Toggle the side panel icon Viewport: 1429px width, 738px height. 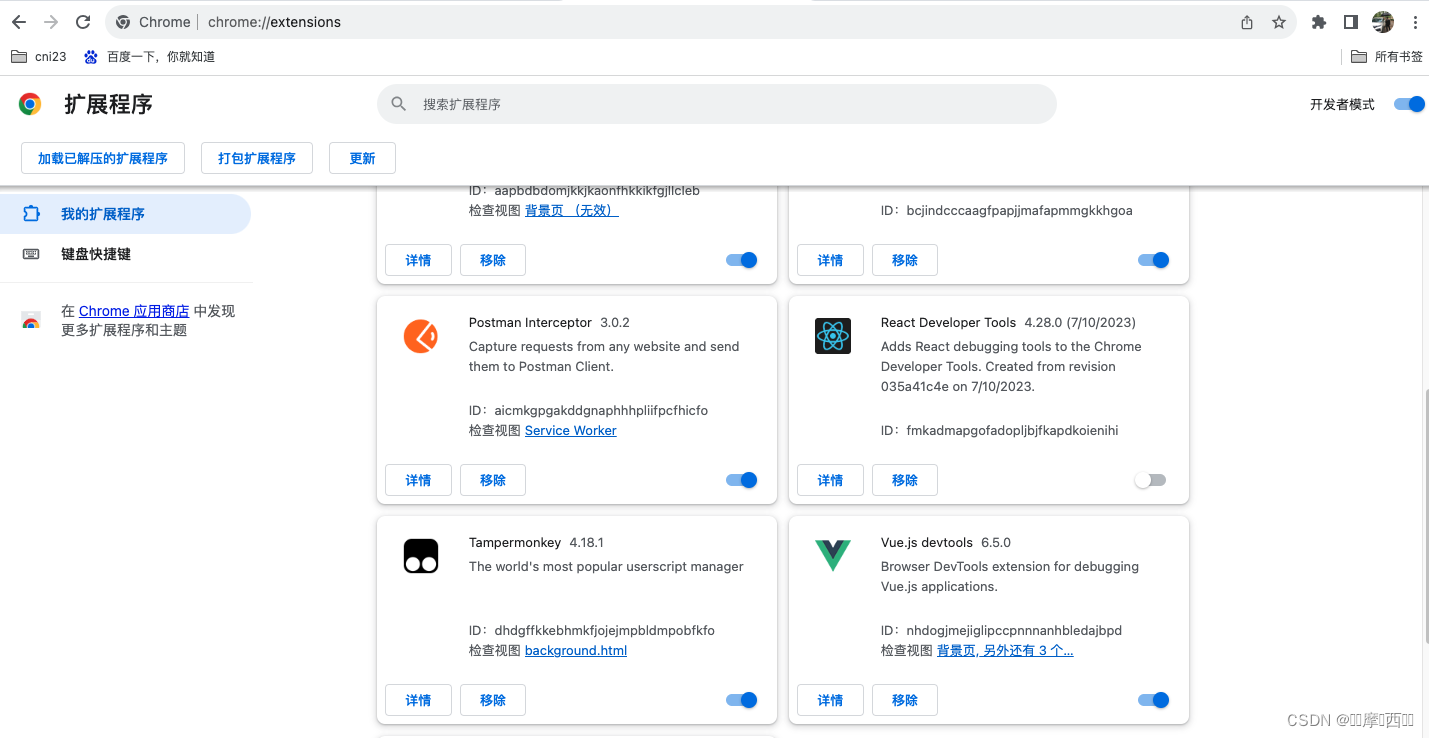tap(1351, 22)
